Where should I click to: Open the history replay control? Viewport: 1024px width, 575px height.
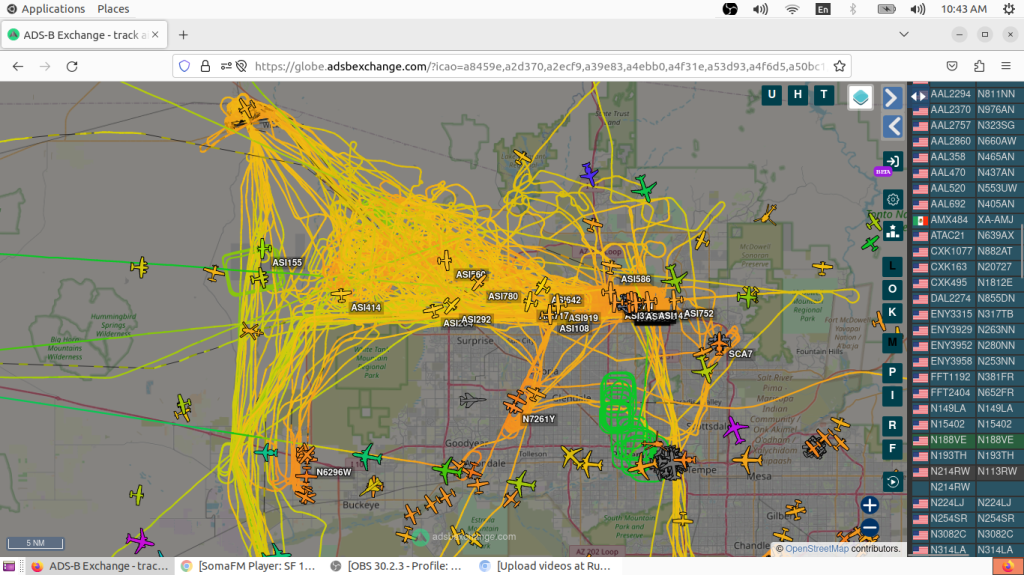[x=892, y=482]
